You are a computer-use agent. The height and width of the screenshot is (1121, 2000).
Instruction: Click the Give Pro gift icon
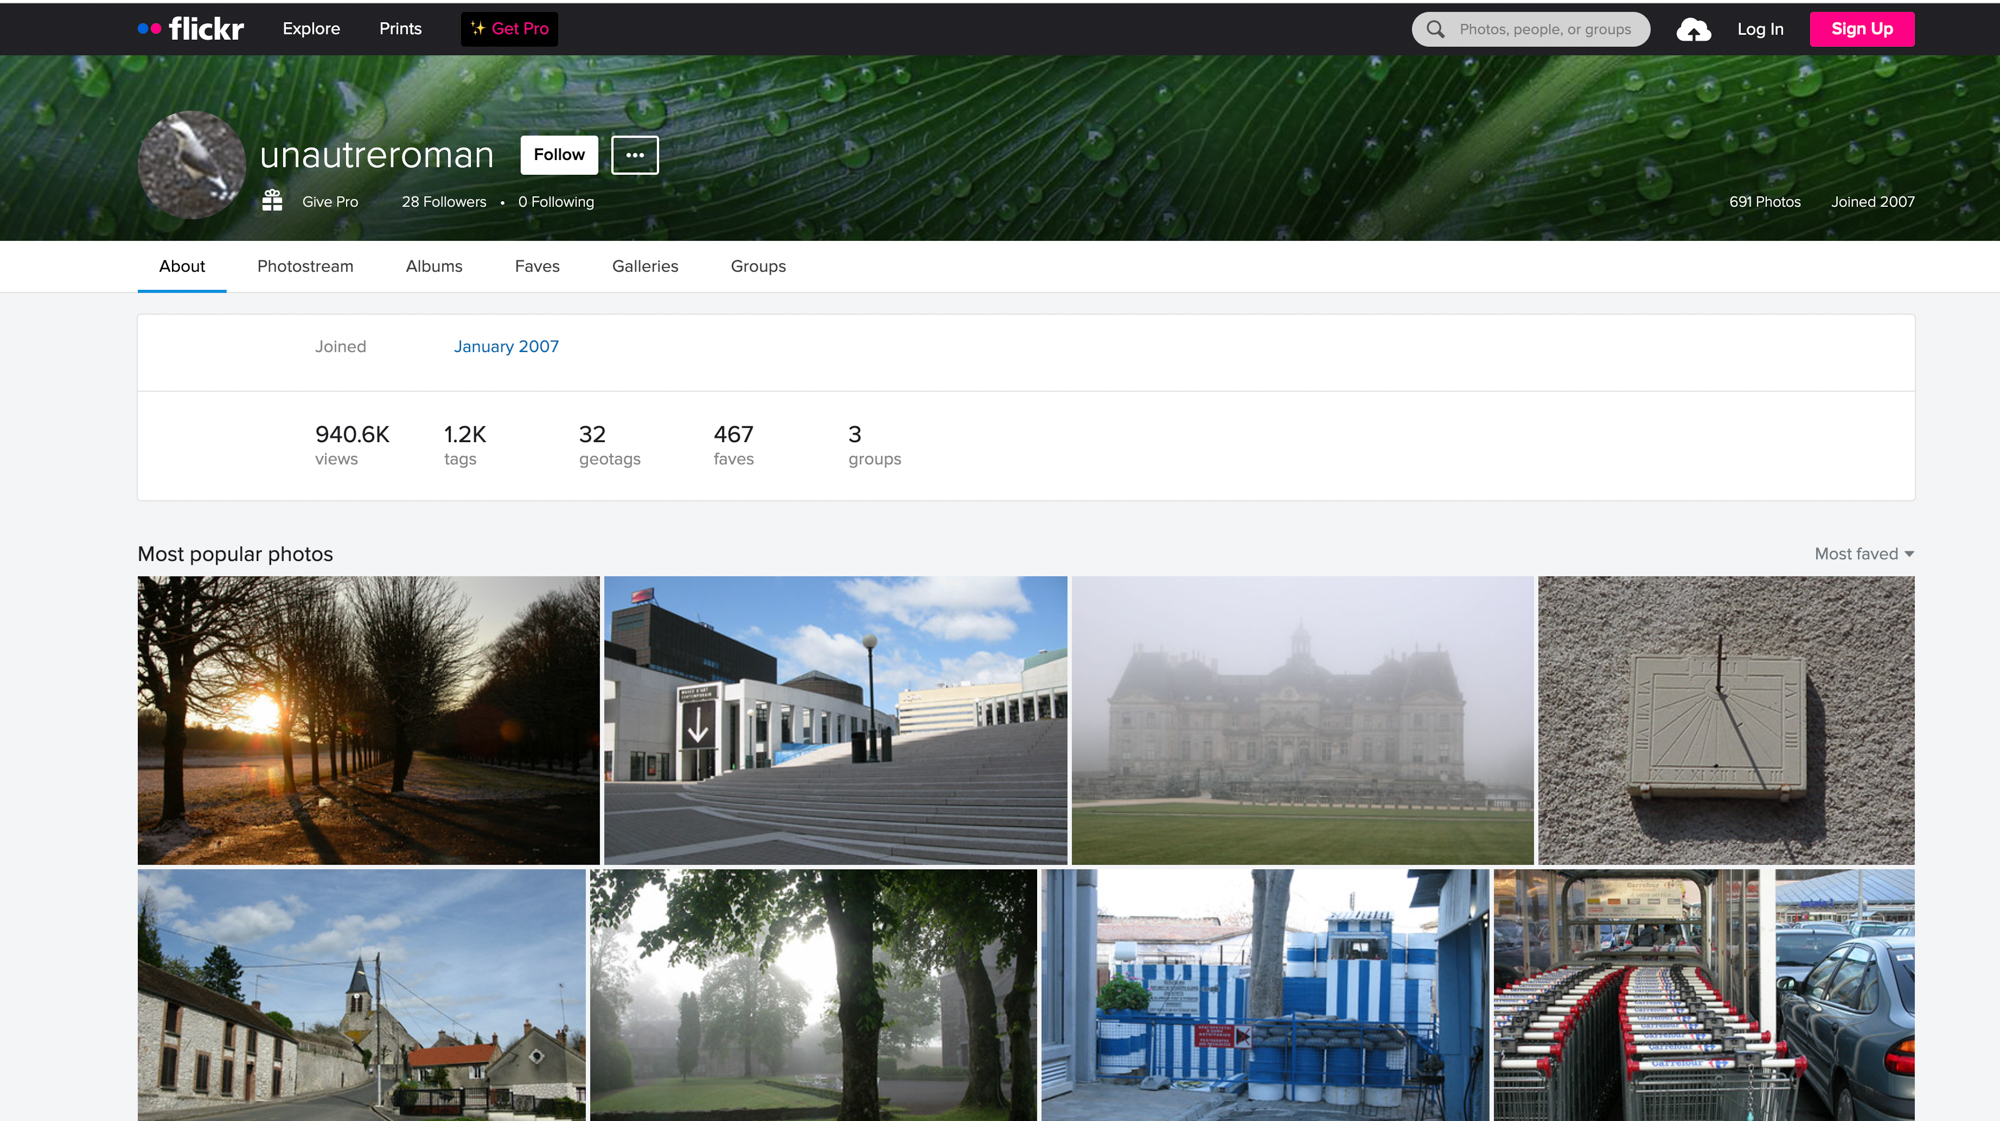point(272,201)
